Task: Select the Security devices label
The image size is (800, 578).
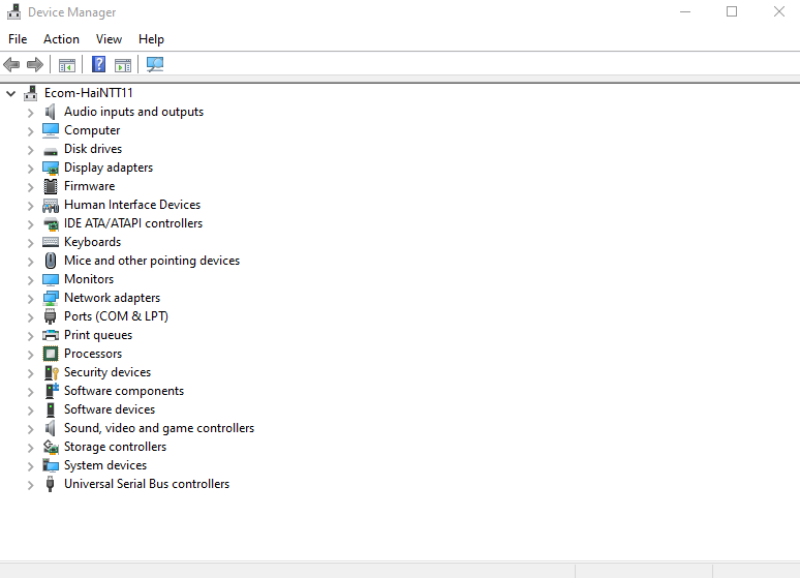Action: coord(107,372)
